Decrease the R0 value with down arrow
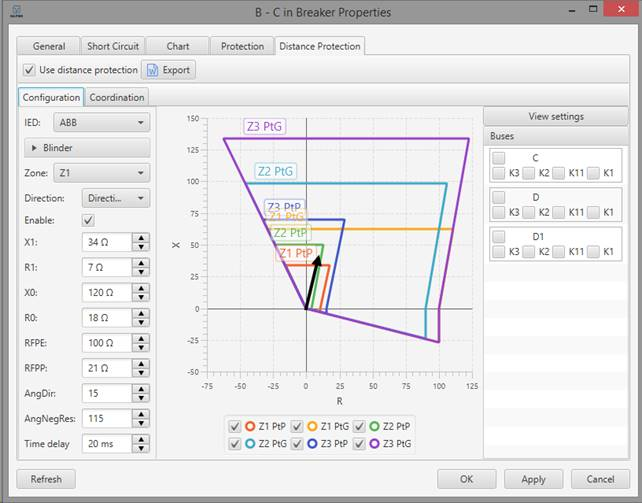 (x=141, y=323)
